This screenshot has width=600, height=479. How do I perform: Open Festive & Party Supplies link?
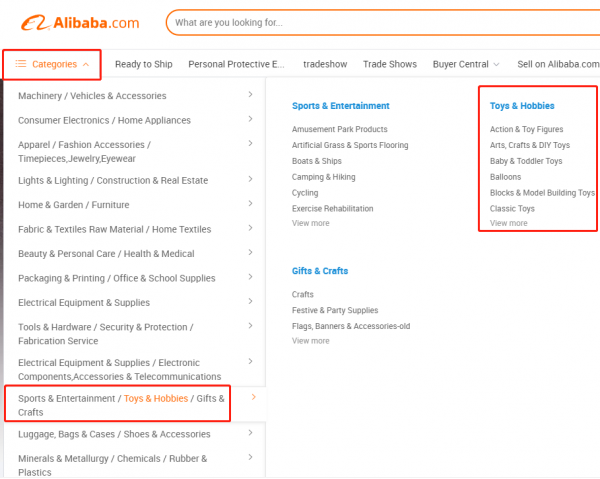tap(335, 310)
